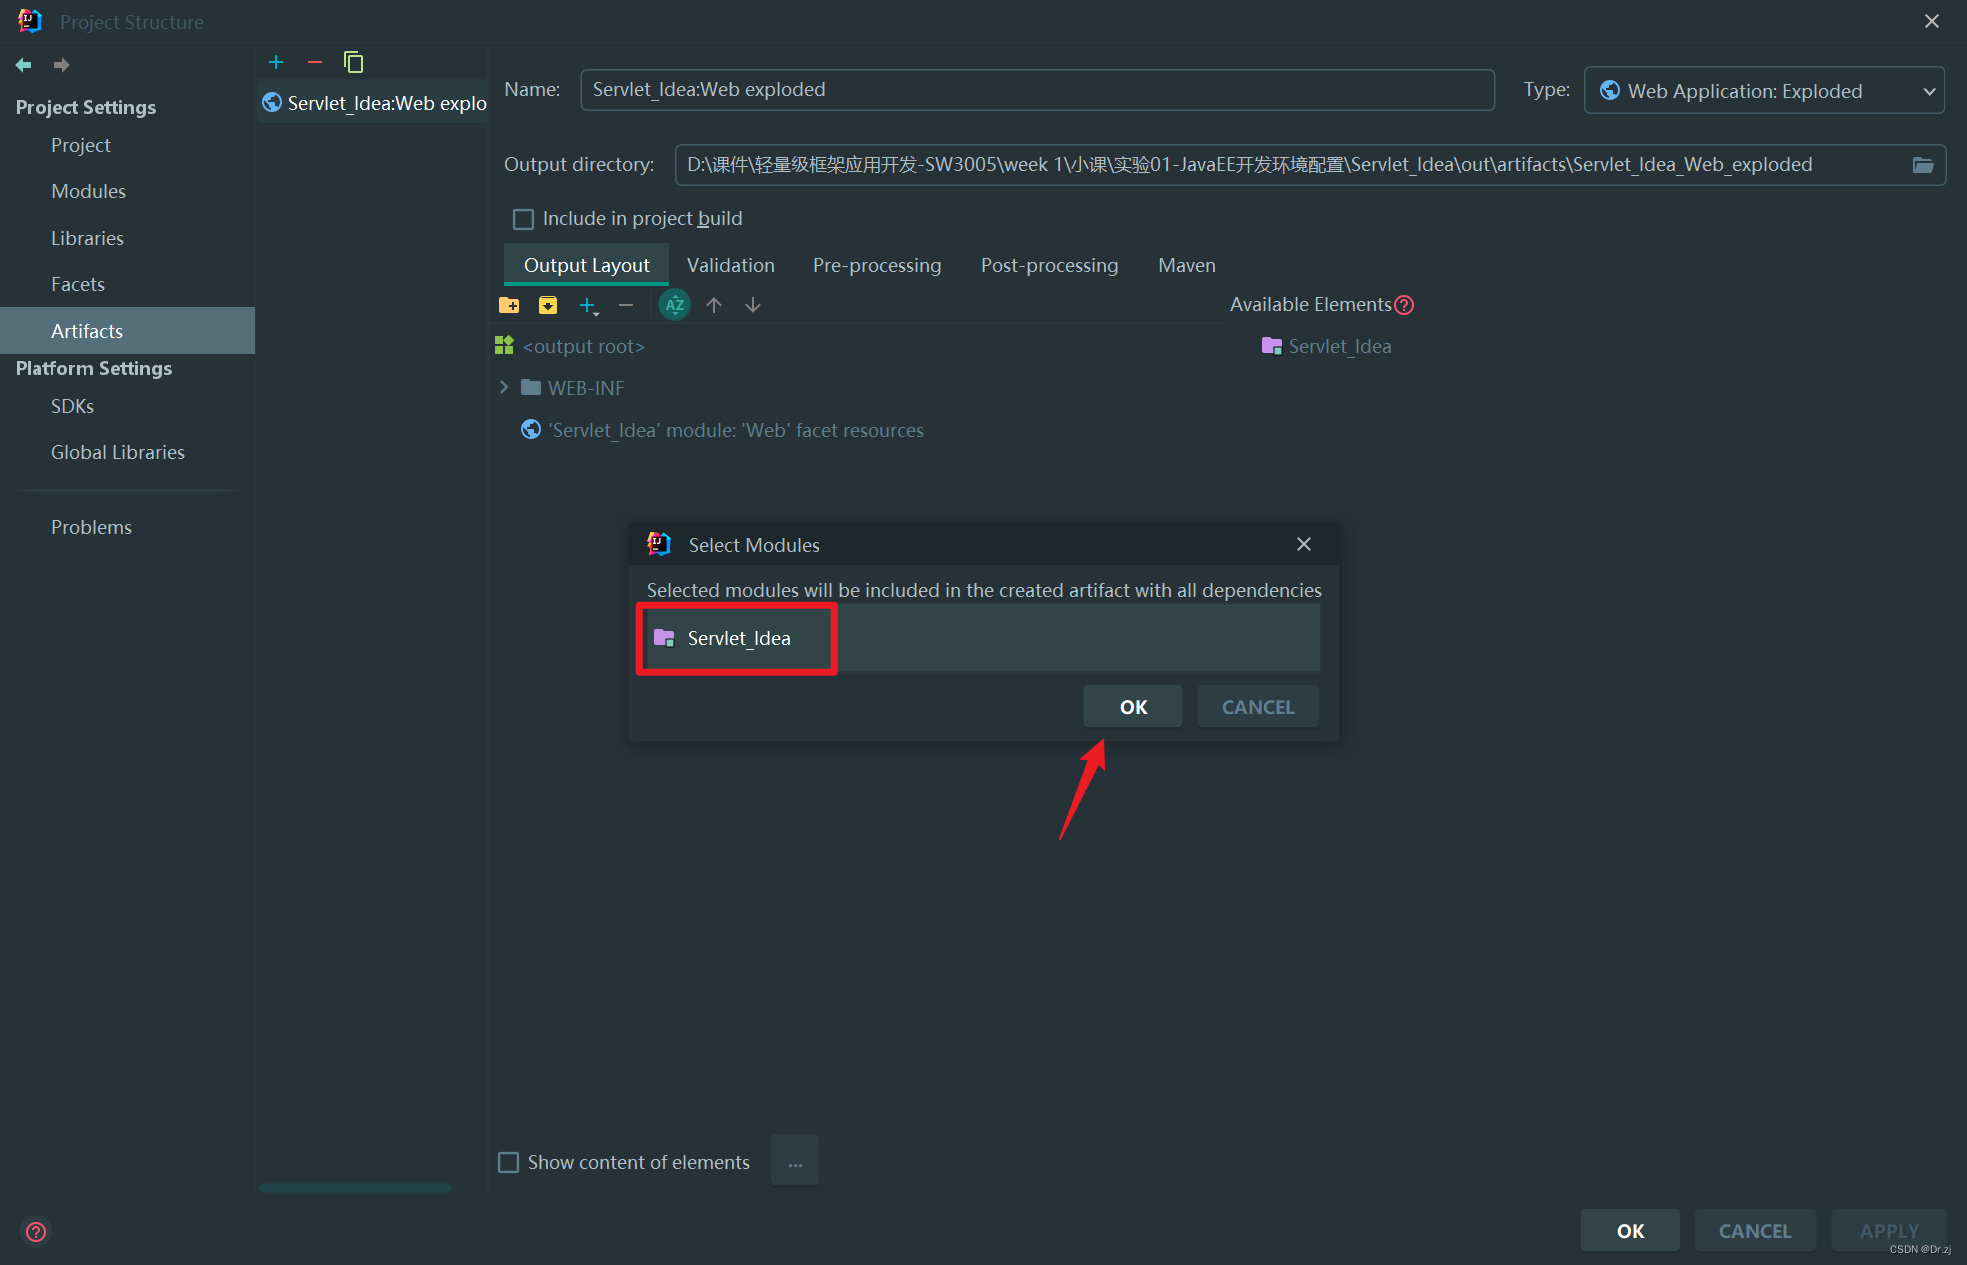Click OK in Project Structure window
The width and height of the screenshot is (1967, 1265).
pos(1630,1231)
